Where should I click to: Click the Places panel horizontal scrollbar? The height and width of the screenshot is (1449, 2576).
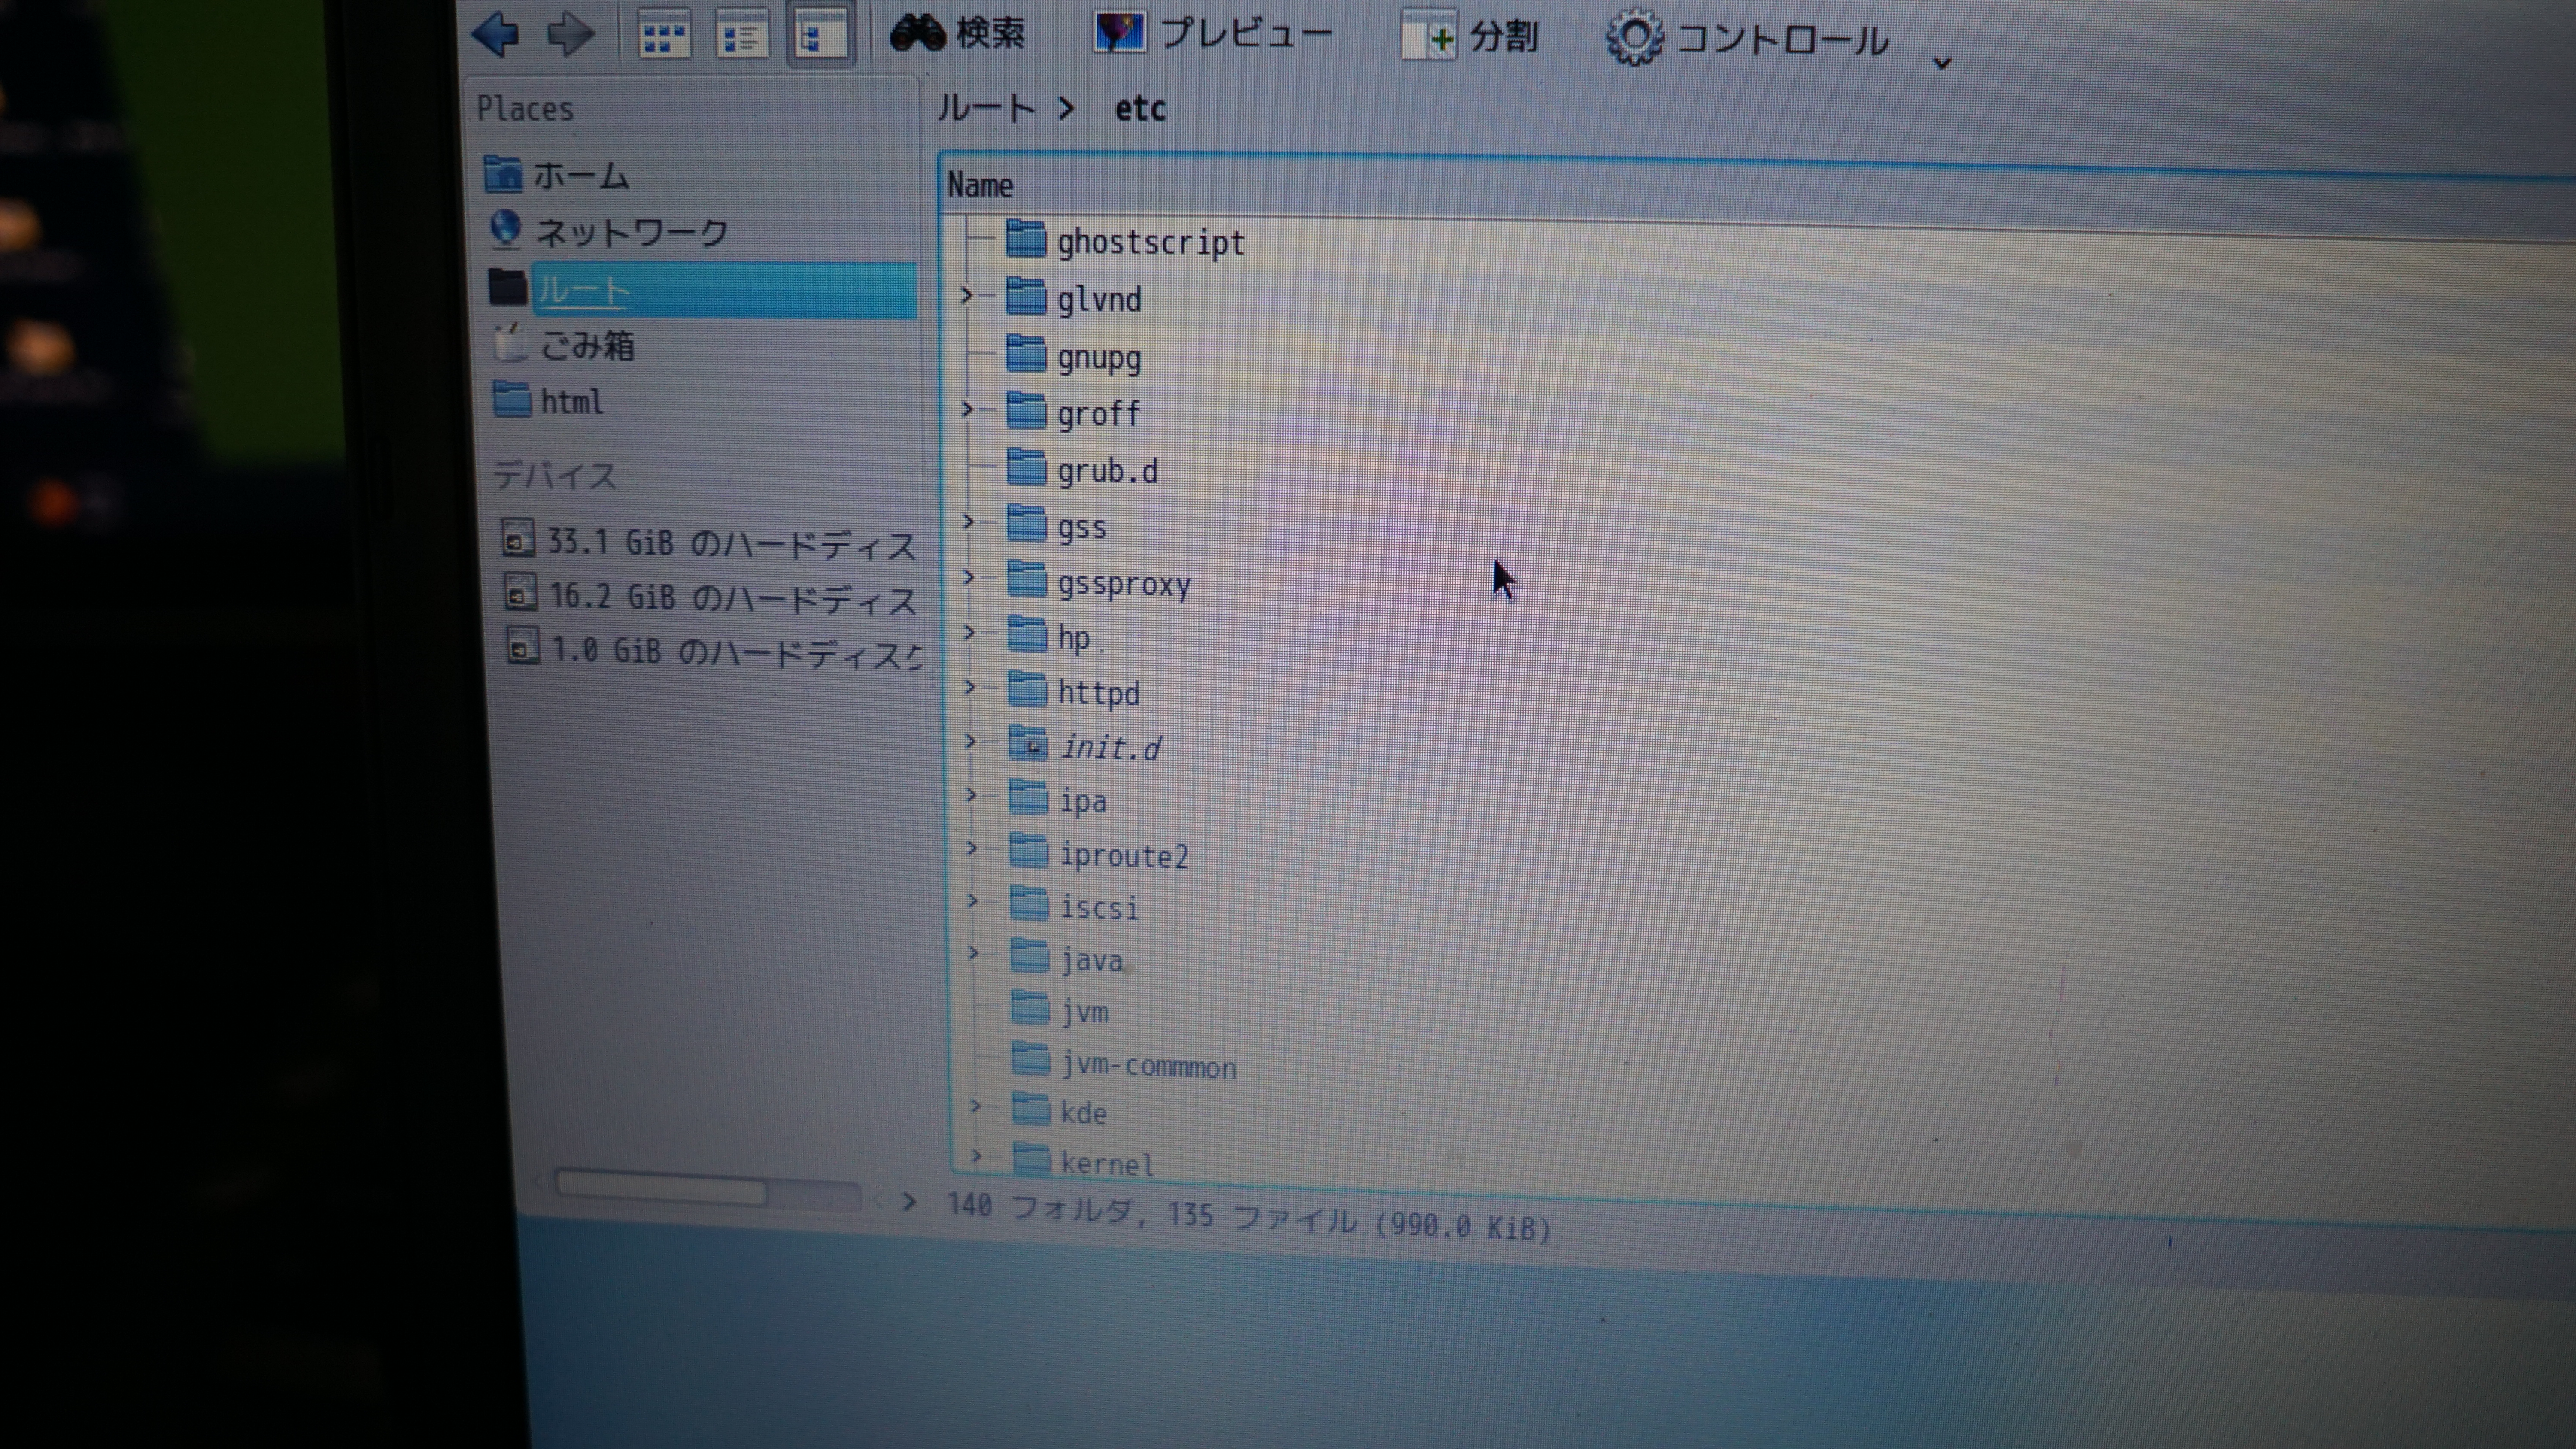point(707,1190)
